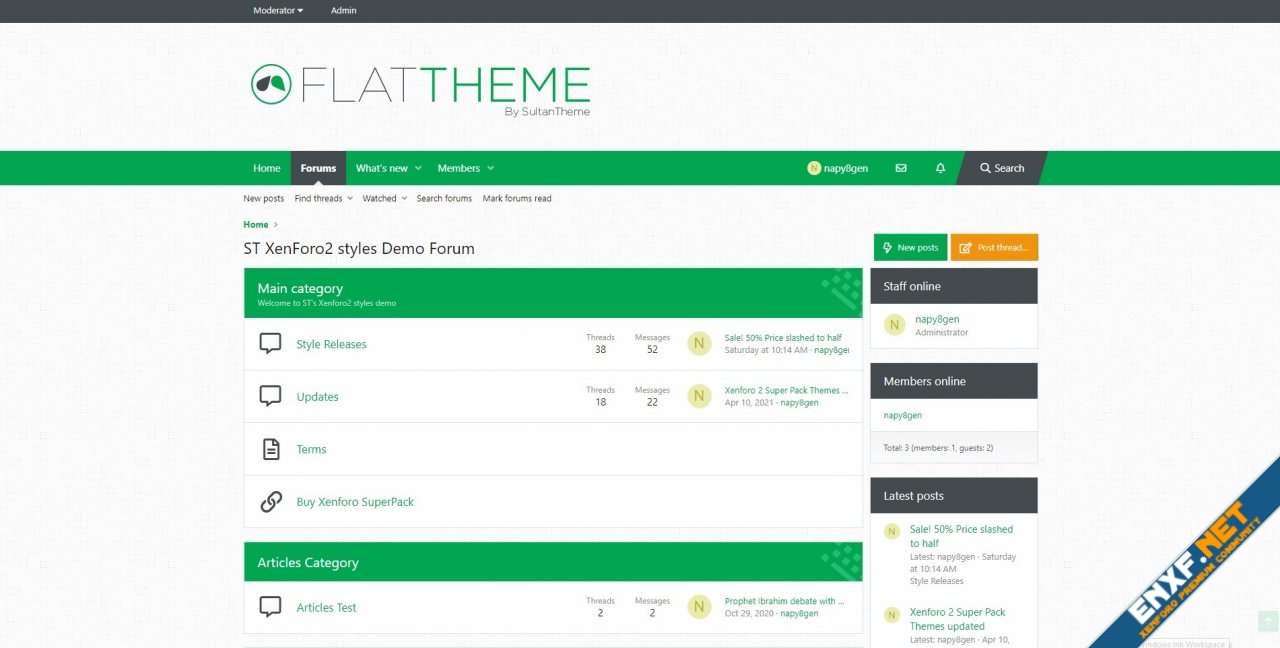Select the Forums navigation tab
The width and height of the screenshot is (1280, 648).
pos(318,168)
